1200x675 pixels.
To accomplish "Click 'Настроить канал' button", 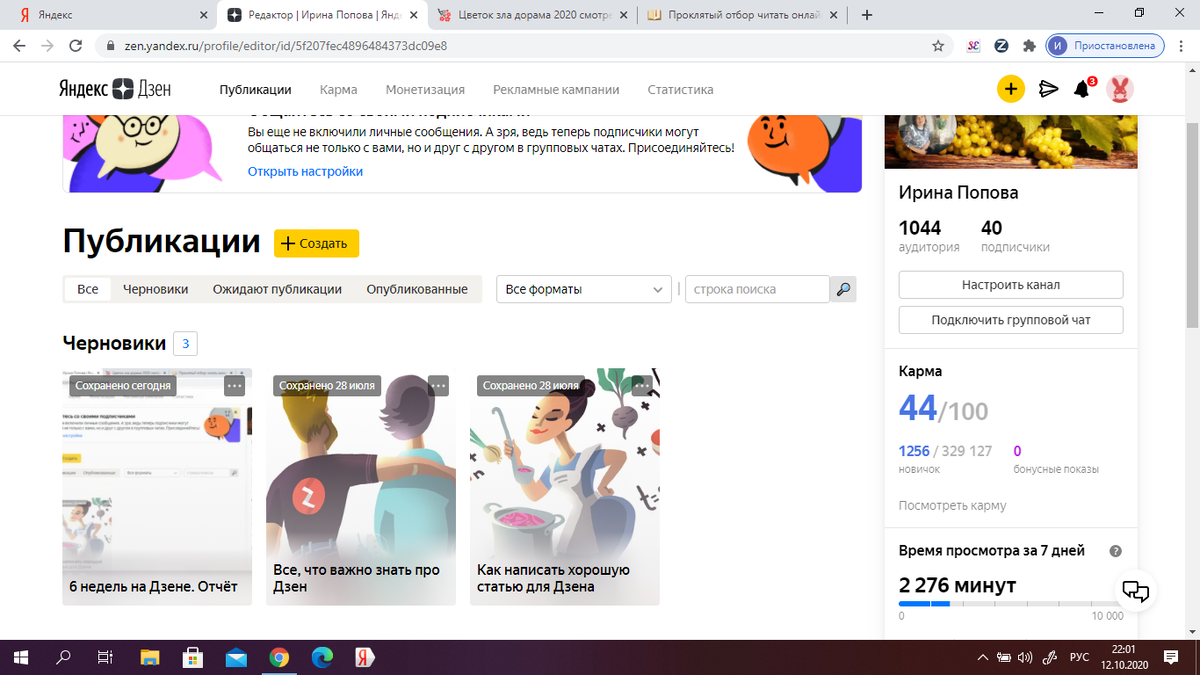I will click(1011, 285).
